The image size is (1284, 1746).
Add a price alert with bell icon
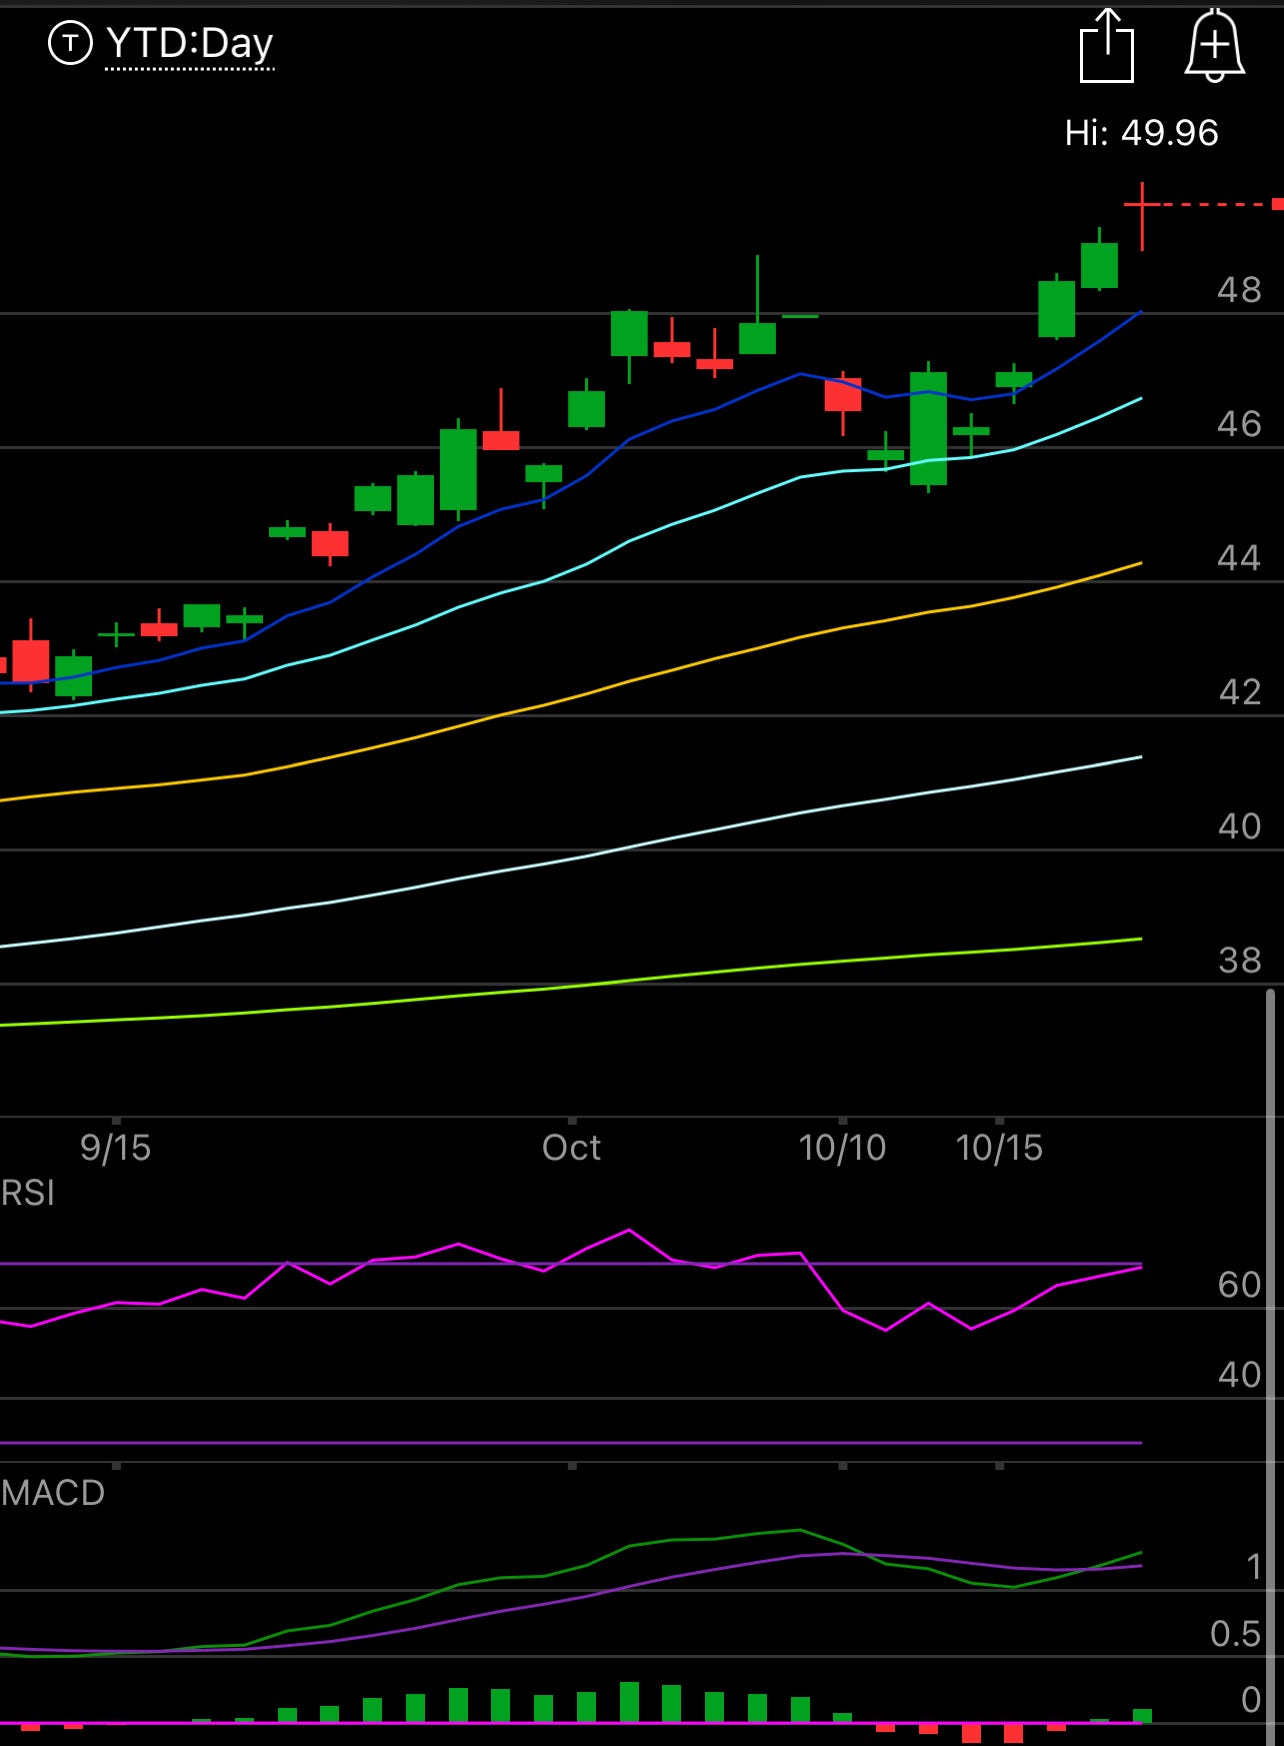pos(1214,45)
